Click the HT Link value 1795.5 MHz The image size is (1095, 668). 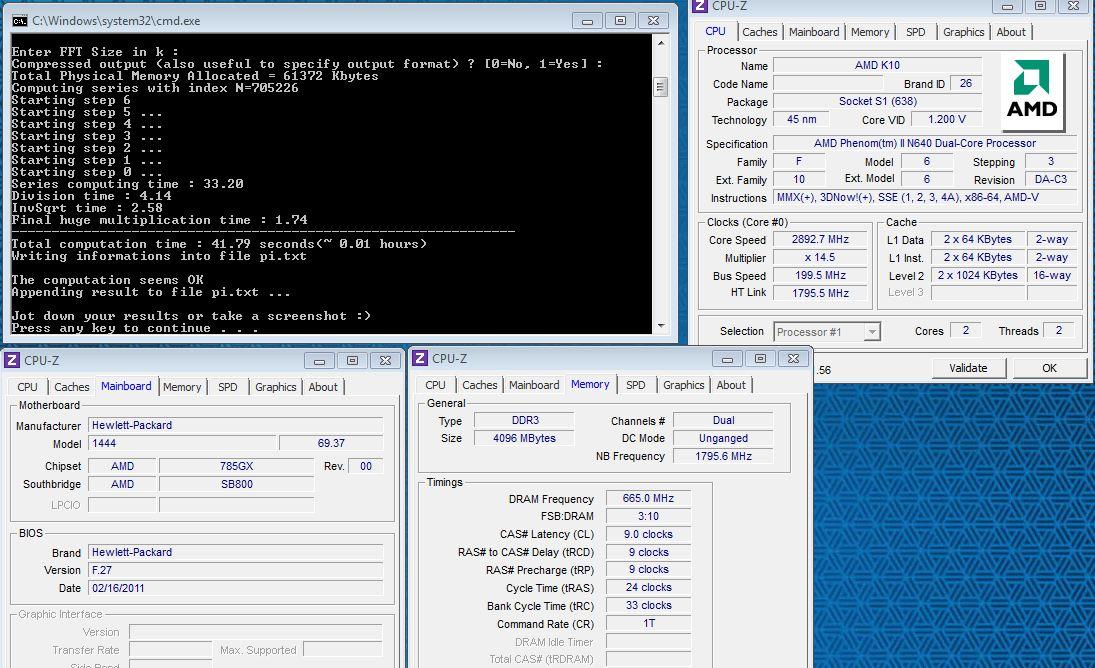pos(820,293)
